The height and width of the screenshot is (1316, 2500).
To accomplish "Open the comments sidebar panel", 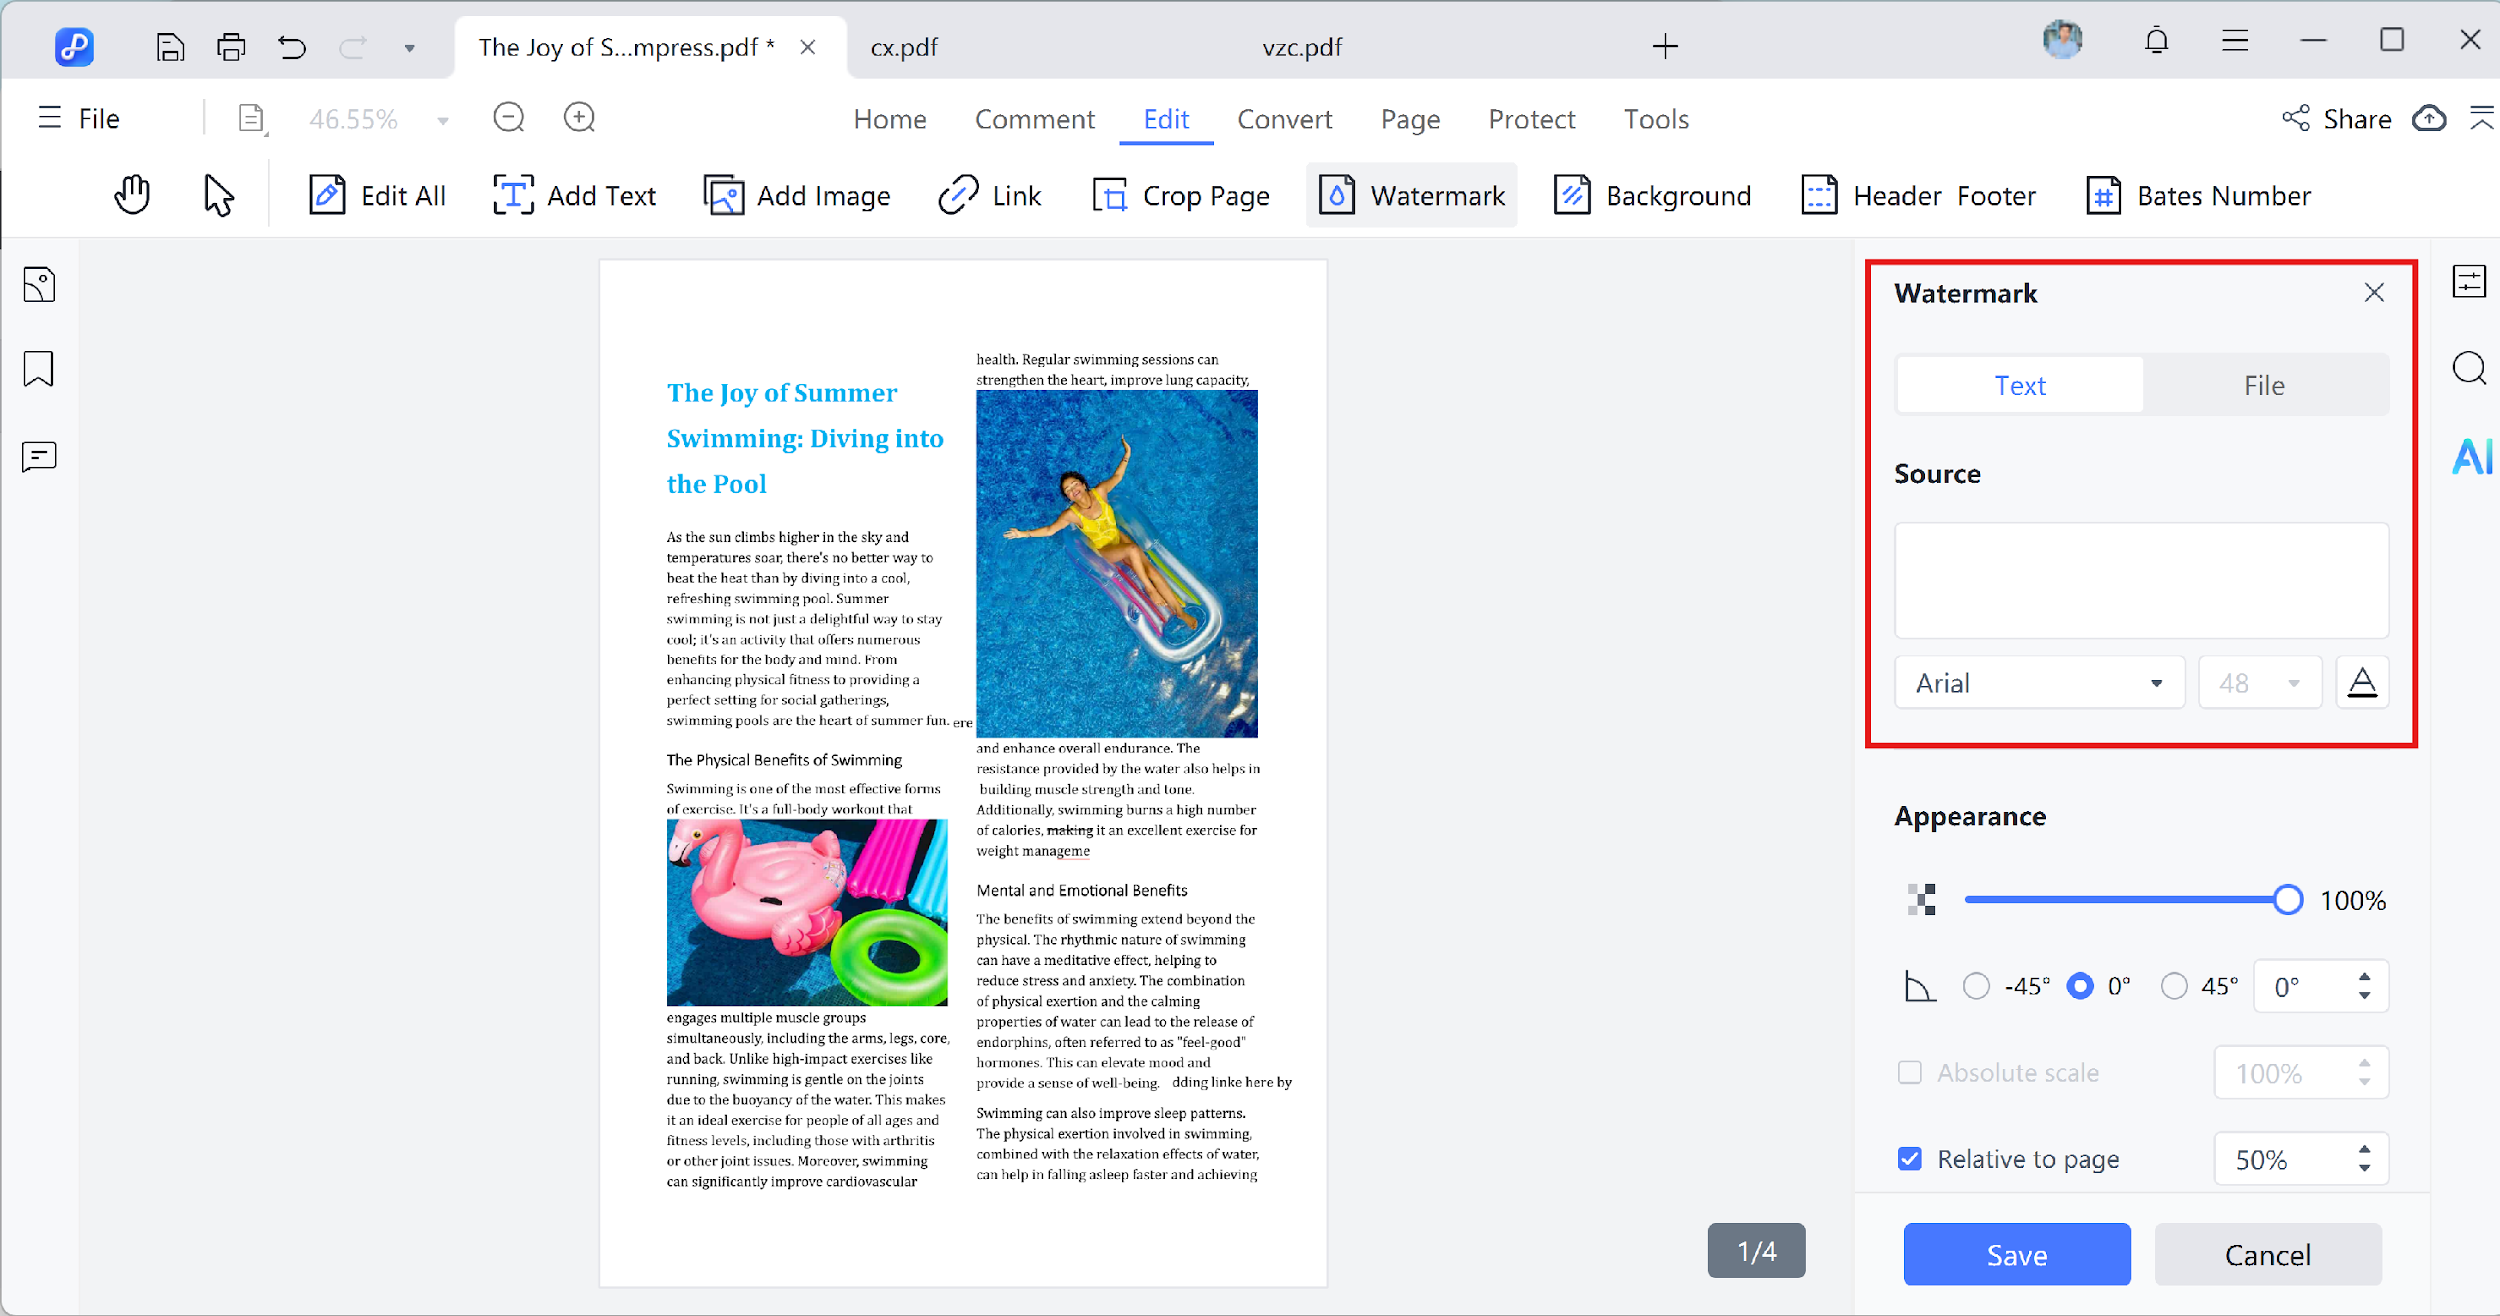I will pos(39,457).
